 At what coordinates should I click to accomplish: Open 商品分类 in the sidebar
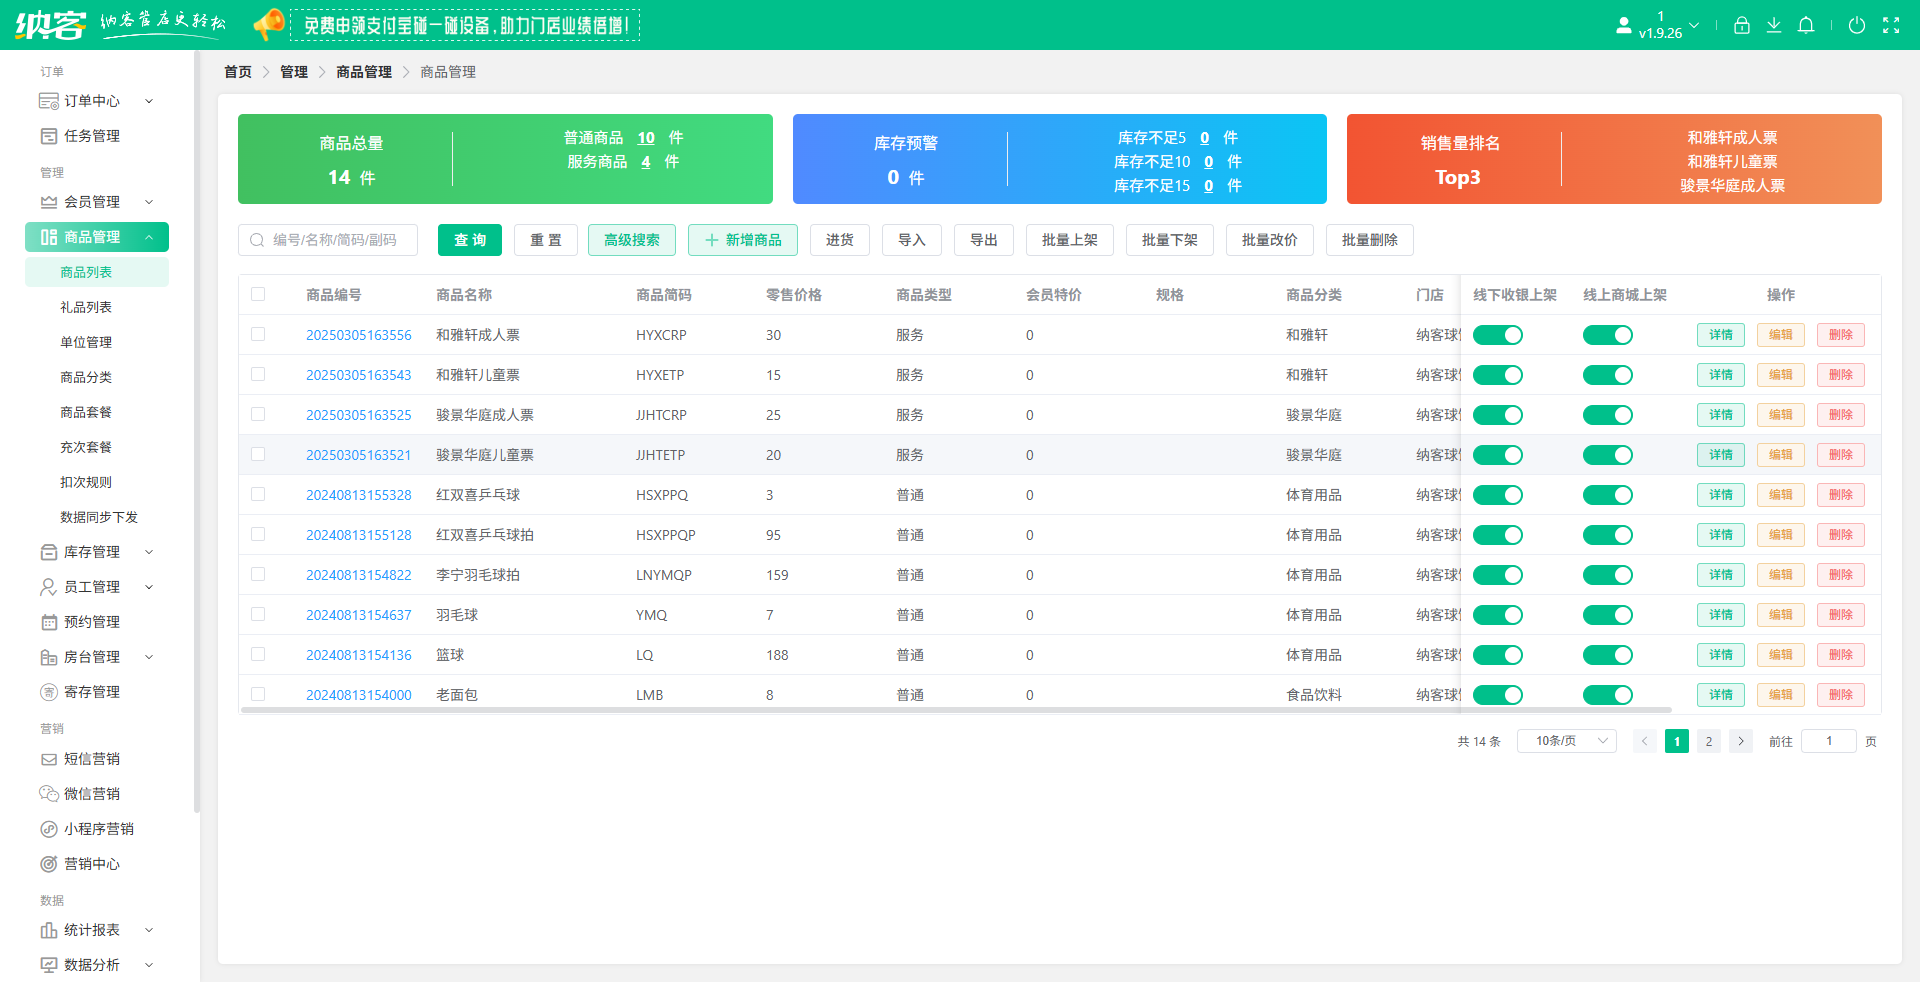click(x=86, y=377)
